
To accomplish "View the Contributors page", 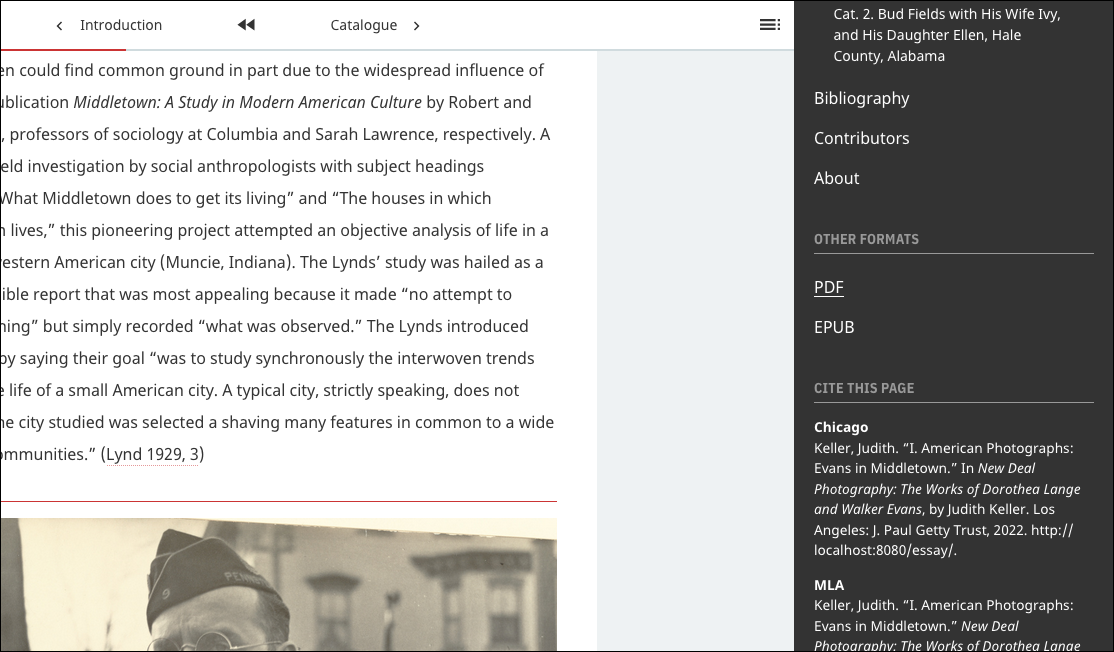I will [861, 138].
